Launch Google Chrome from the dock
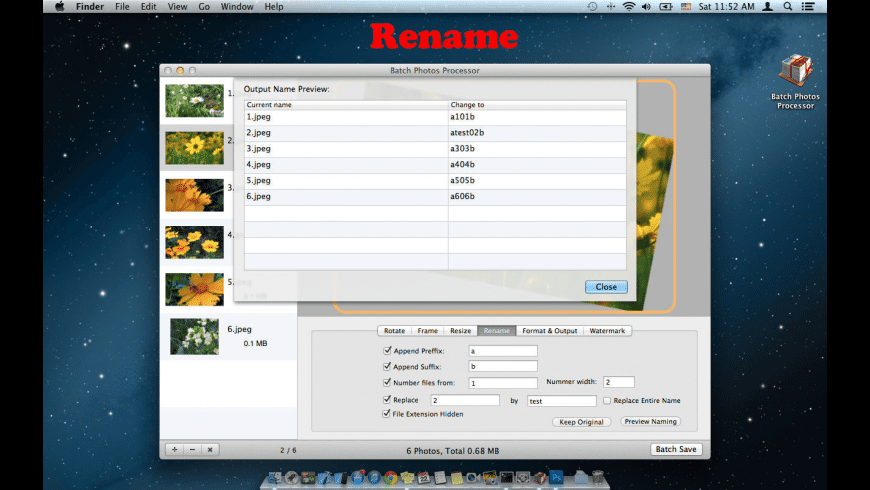 [391, 478]
